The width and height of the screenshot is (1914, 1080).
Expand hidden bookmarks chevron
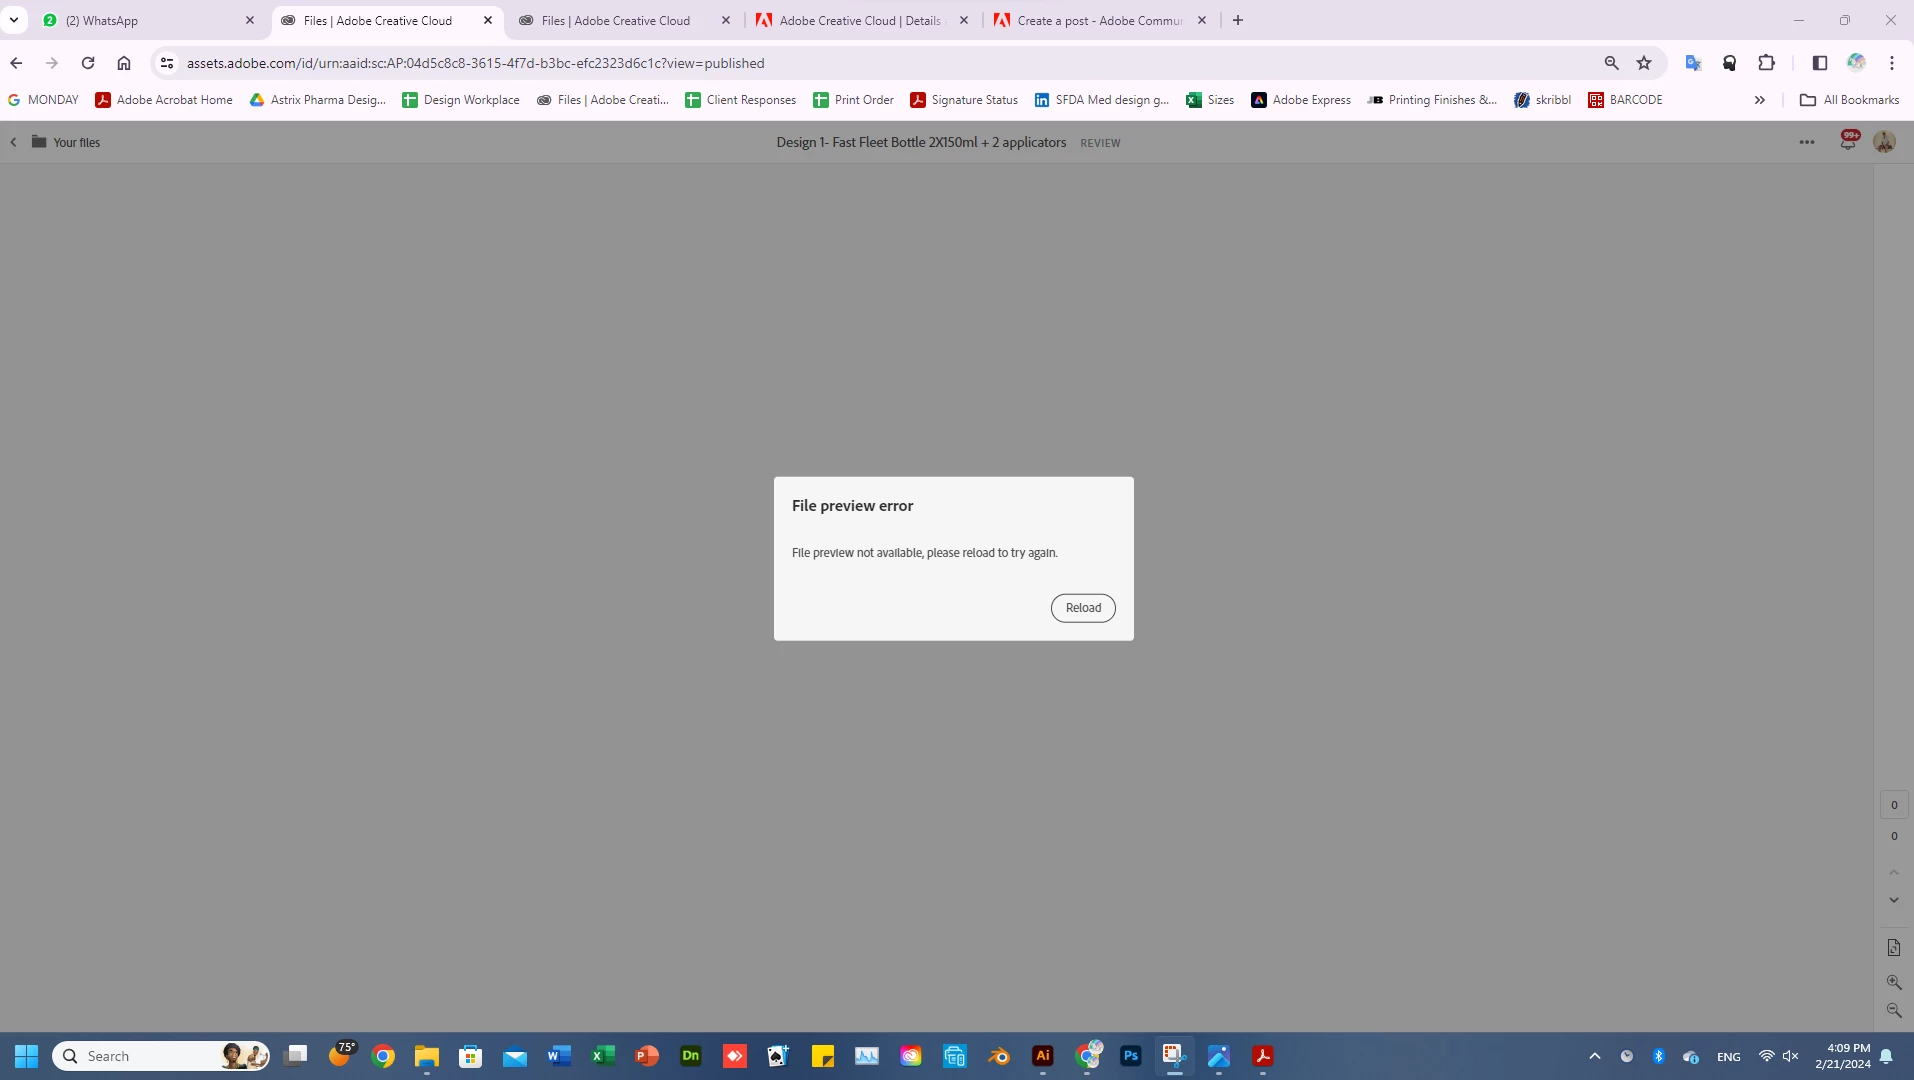(1759, 100)
